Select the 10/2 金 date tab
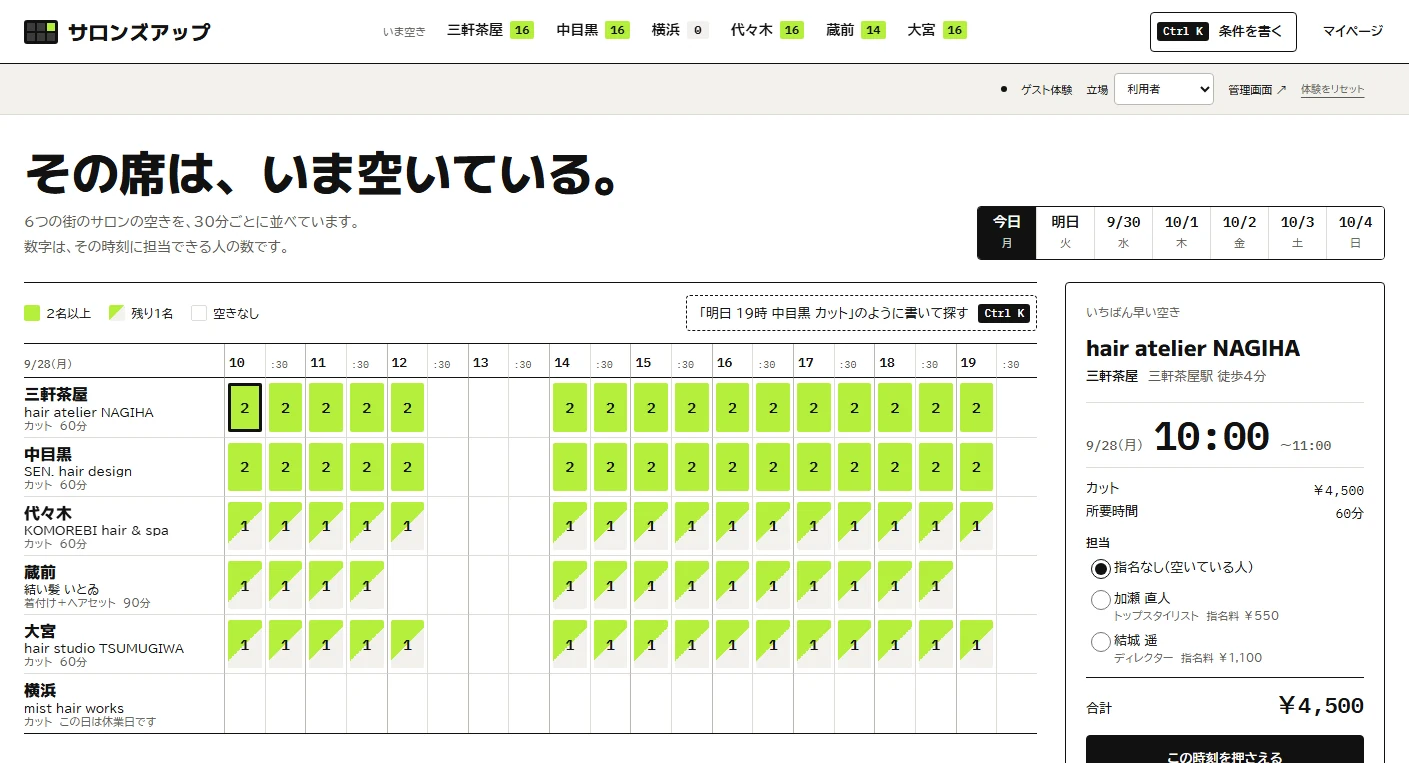Image resolution: width=1409 pixels, height=763 pixels. tap(1239, 233)
